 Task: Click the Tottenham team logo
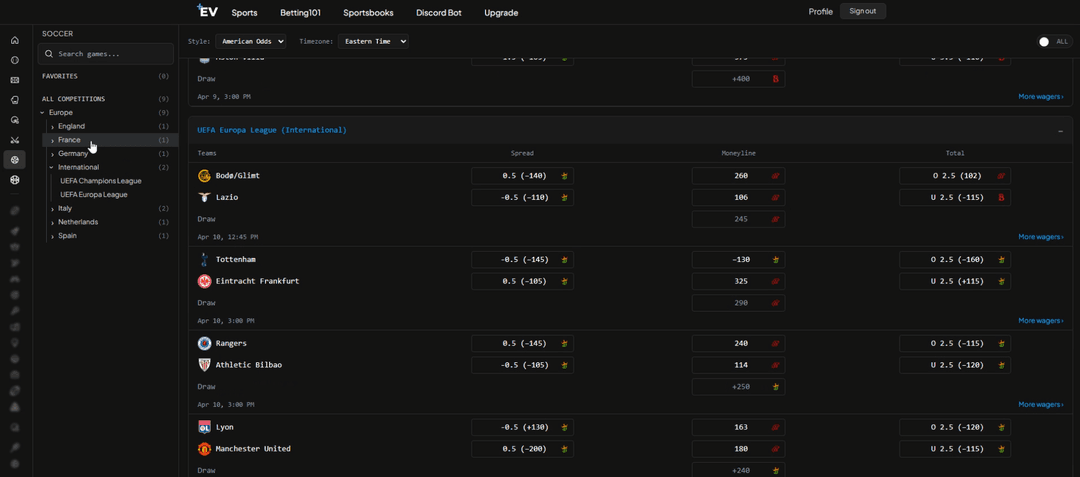[x=205, y=259]
